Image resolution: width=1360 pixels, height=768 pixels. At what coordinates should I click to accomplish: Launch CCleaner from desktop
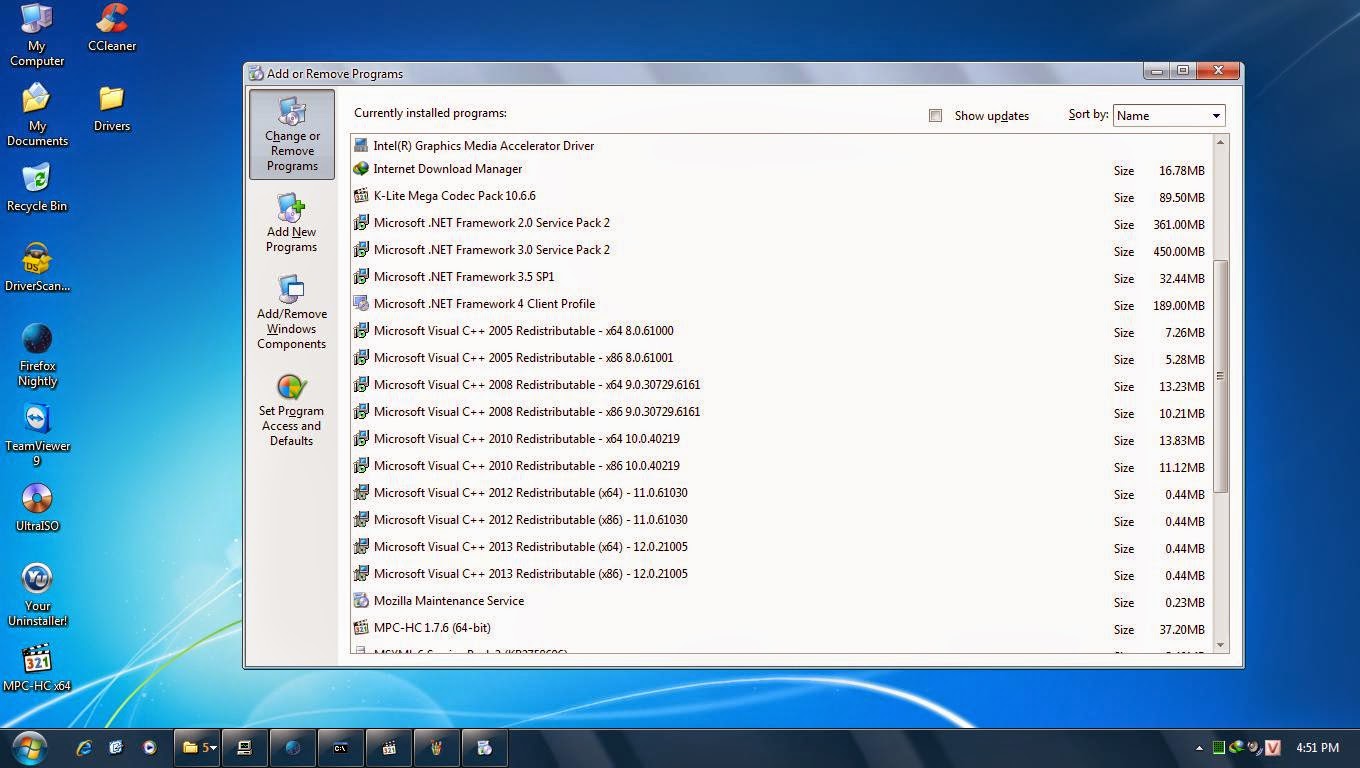[x=112, y=27]
